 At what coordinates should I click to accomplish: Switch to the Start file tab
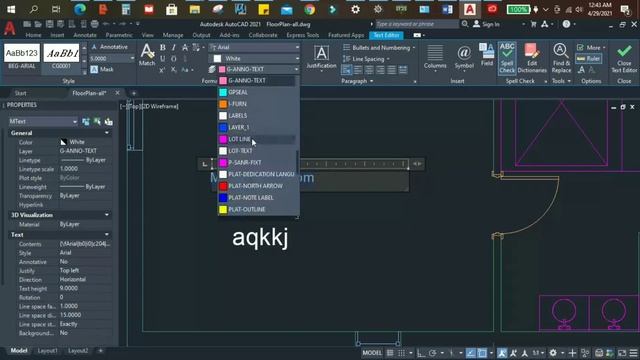tap(20, 93)
